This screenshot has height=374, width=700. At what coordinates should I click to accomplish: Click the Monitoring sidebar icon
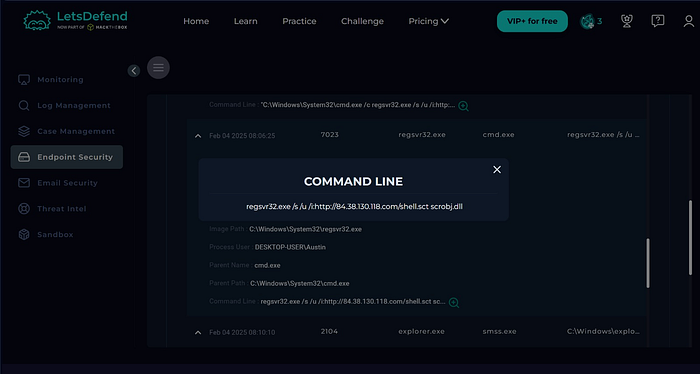click(x=24, y=80)
